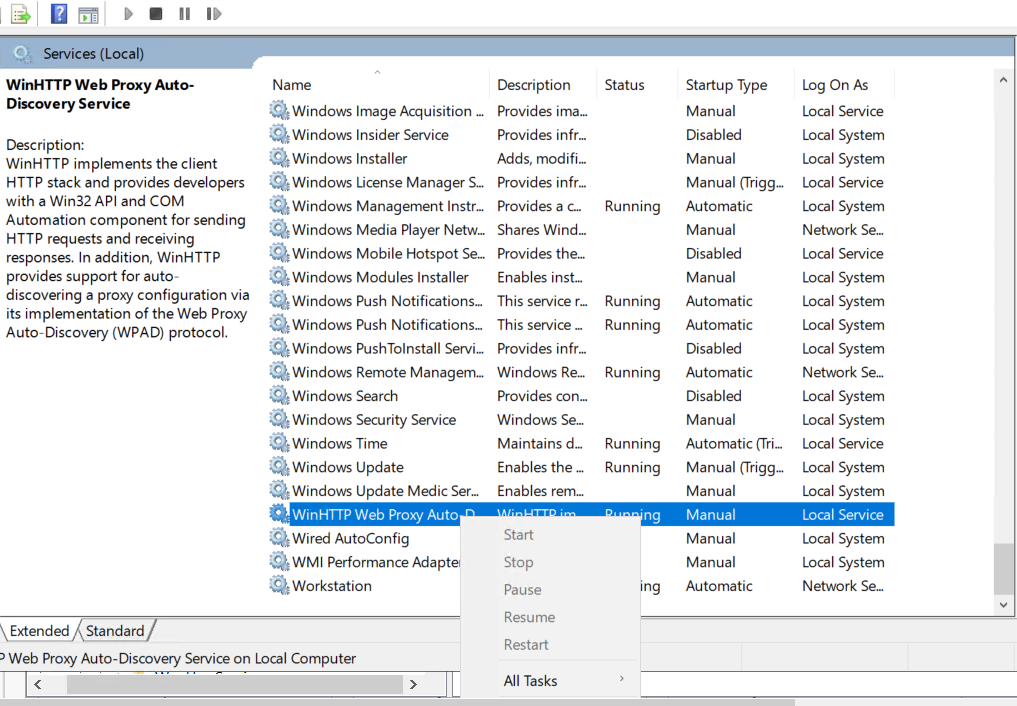Click the horizontal scrollbar right arrow
1017x706 pixels.
[413, 684]
